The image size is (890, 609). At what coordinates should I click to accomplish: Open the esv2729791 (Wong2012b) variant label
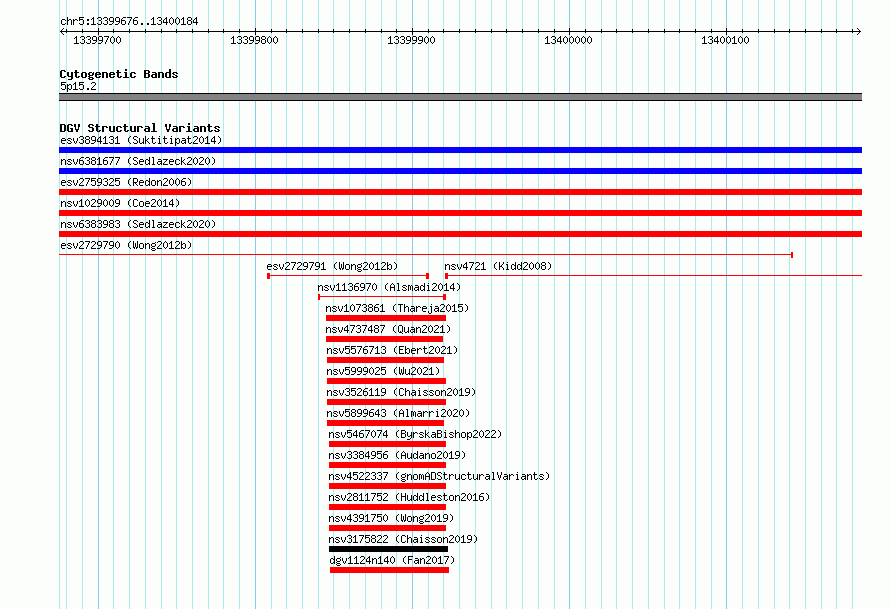coord(332,266)
